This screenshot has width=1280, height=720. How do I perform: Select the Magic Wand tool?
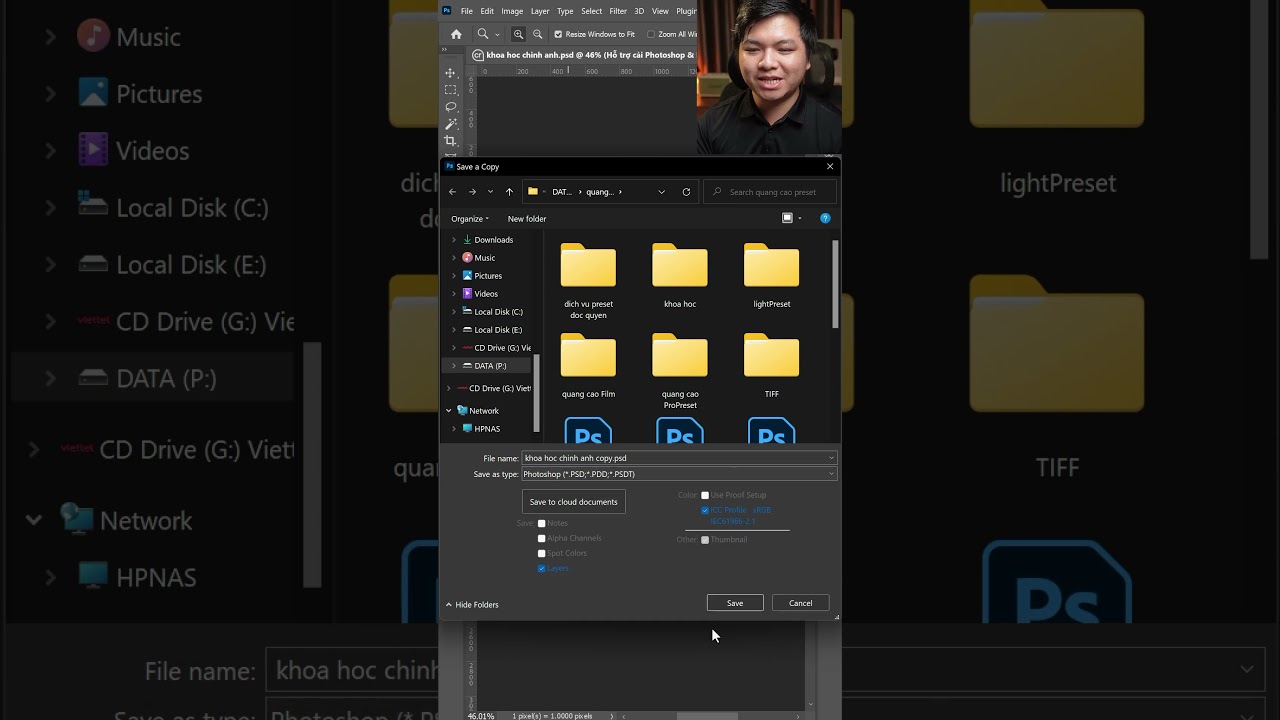click(450, 124)
